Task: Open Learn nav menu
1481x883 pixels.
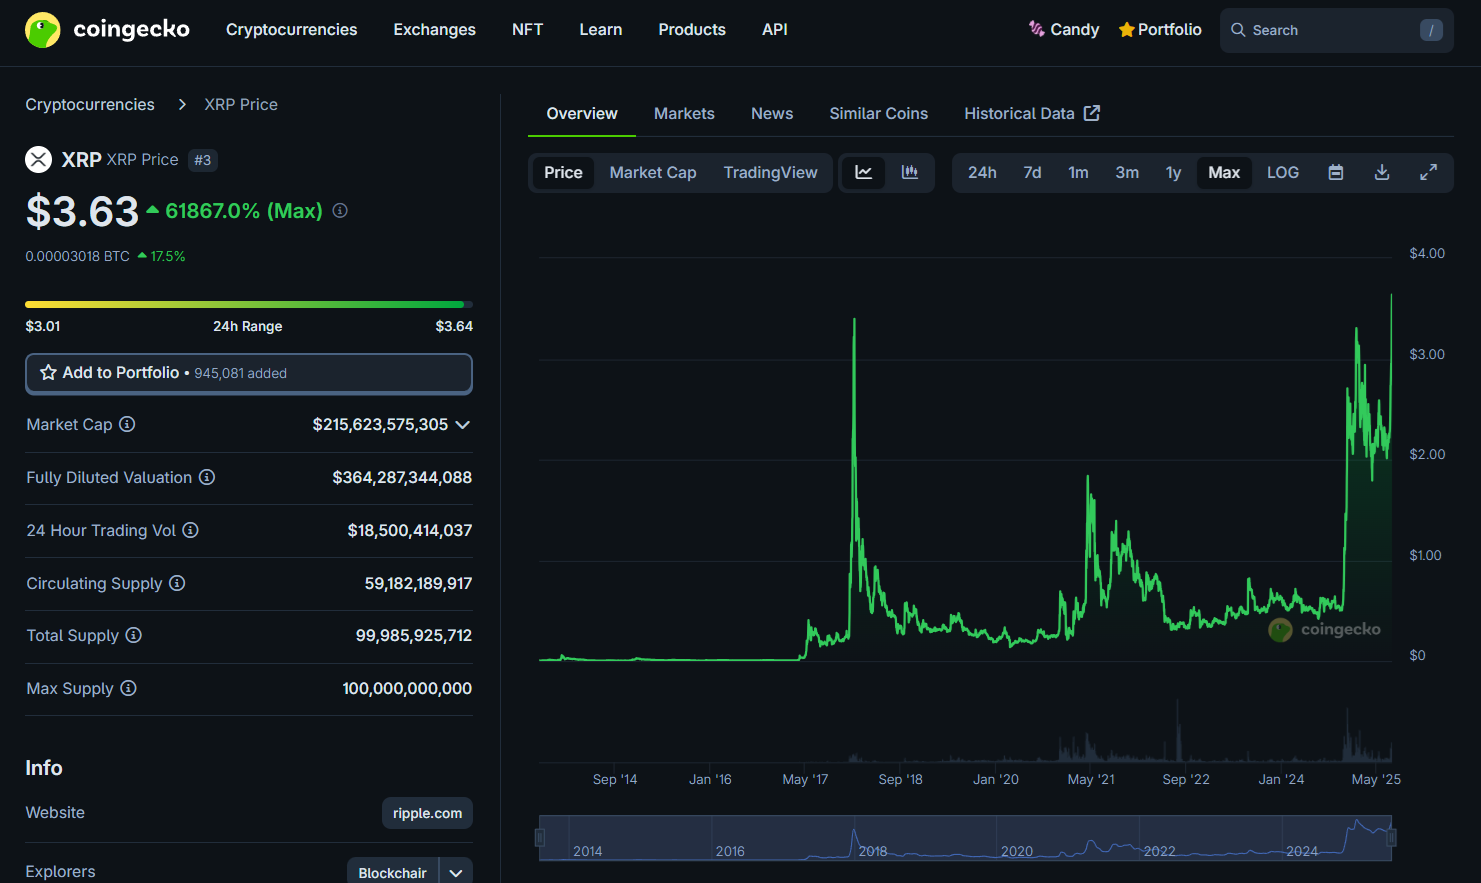Action: [600, 30]
